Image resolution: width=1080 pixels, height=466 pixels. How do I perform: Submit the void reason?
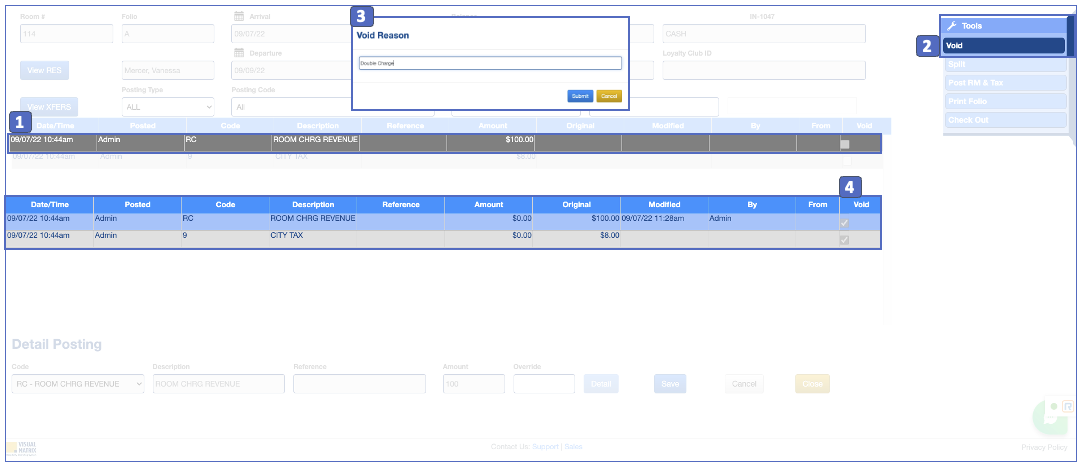(580, 96)
